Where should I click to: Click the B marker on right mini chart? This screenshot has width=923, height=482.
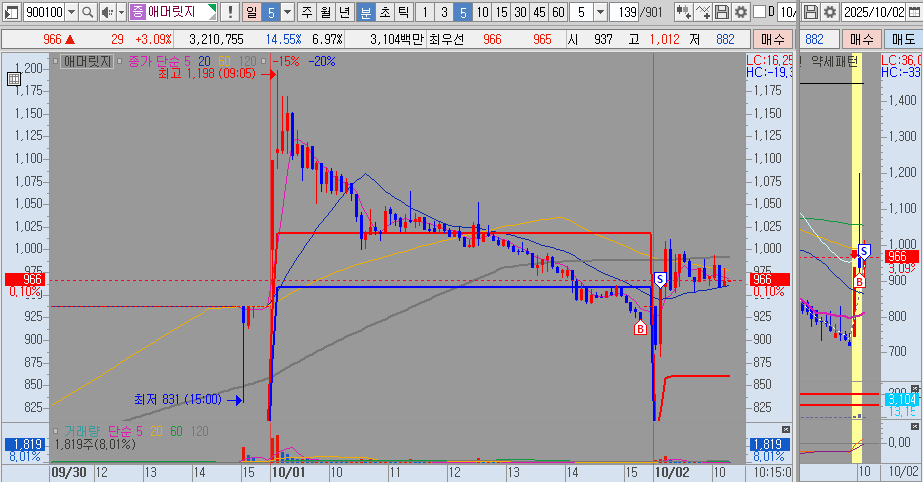(x=859, y=281)
